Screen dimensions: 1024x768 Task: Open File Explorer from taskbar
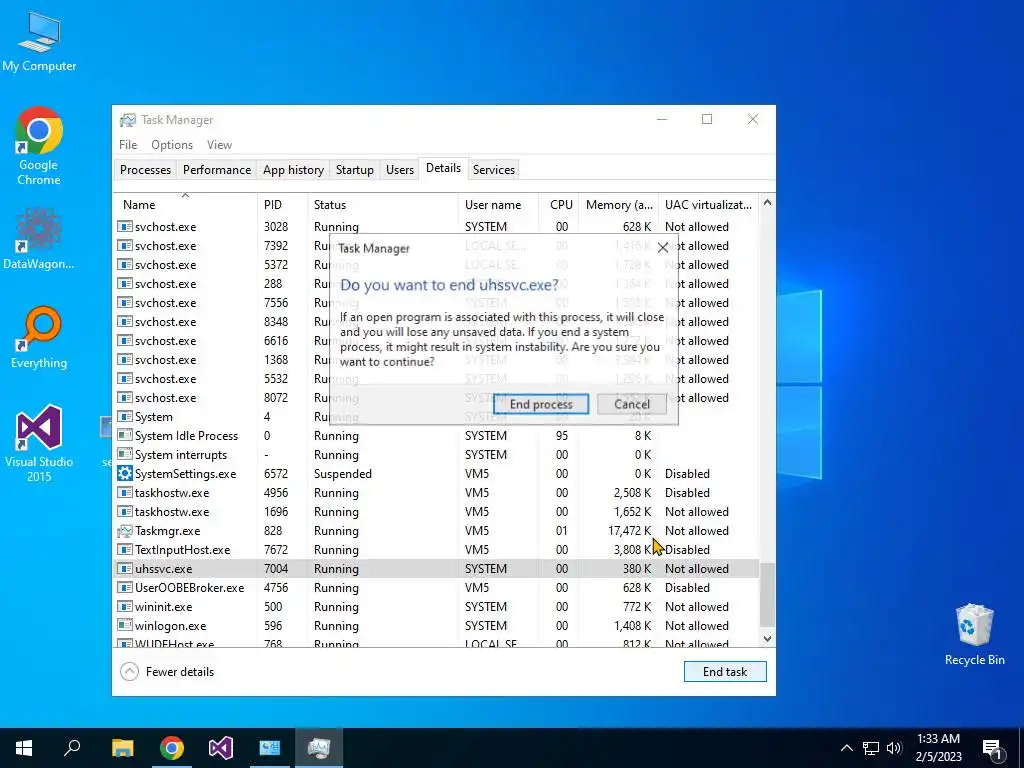coord(122,748)
